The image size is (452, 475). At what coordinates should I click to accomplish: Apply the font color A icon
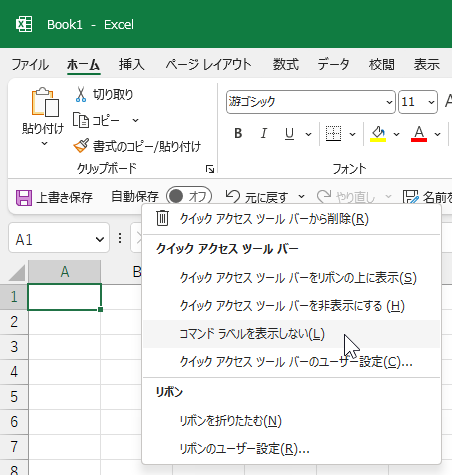[419, 133]
